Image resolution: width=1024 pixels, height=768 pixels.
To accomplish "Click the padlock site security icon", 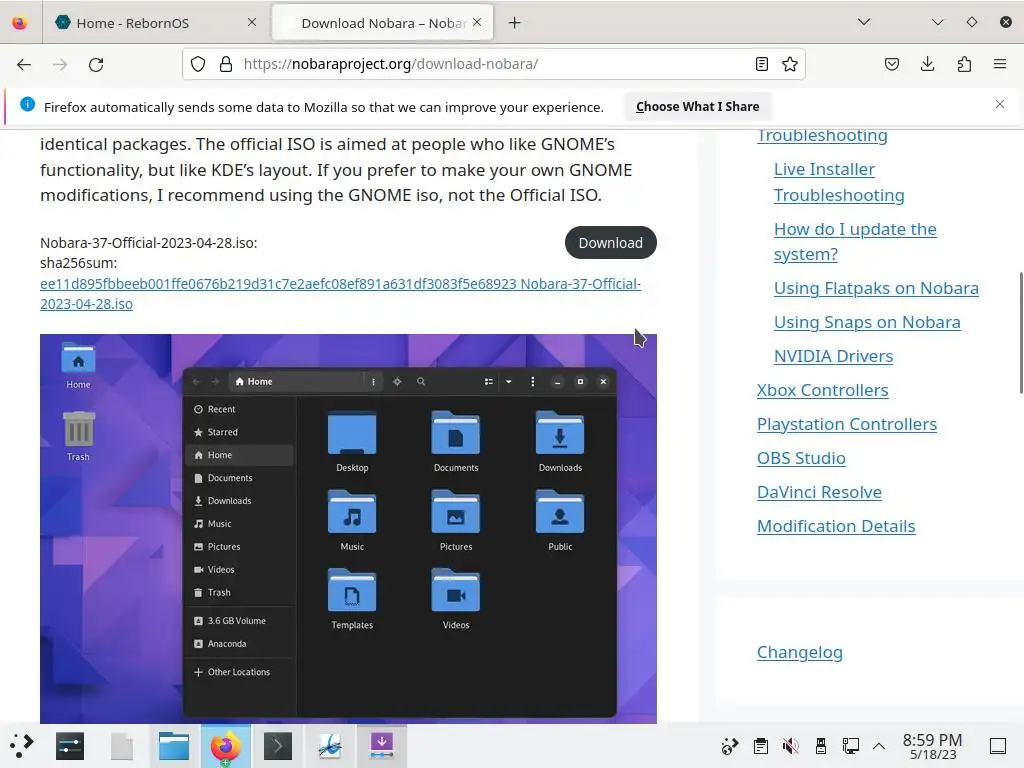I will click(226, 64).
